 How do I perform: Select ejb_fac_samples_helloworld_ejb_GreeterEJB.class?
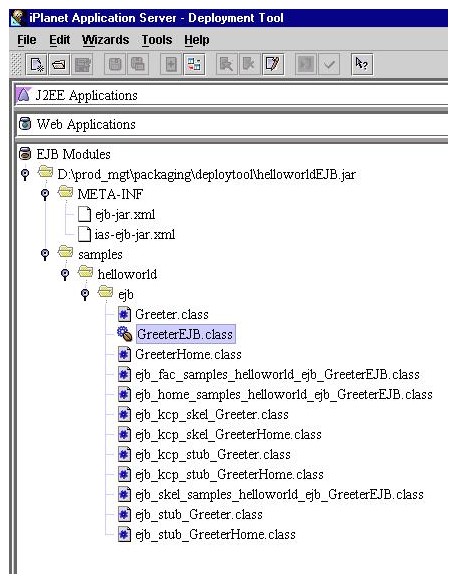(x=277, y=374)
